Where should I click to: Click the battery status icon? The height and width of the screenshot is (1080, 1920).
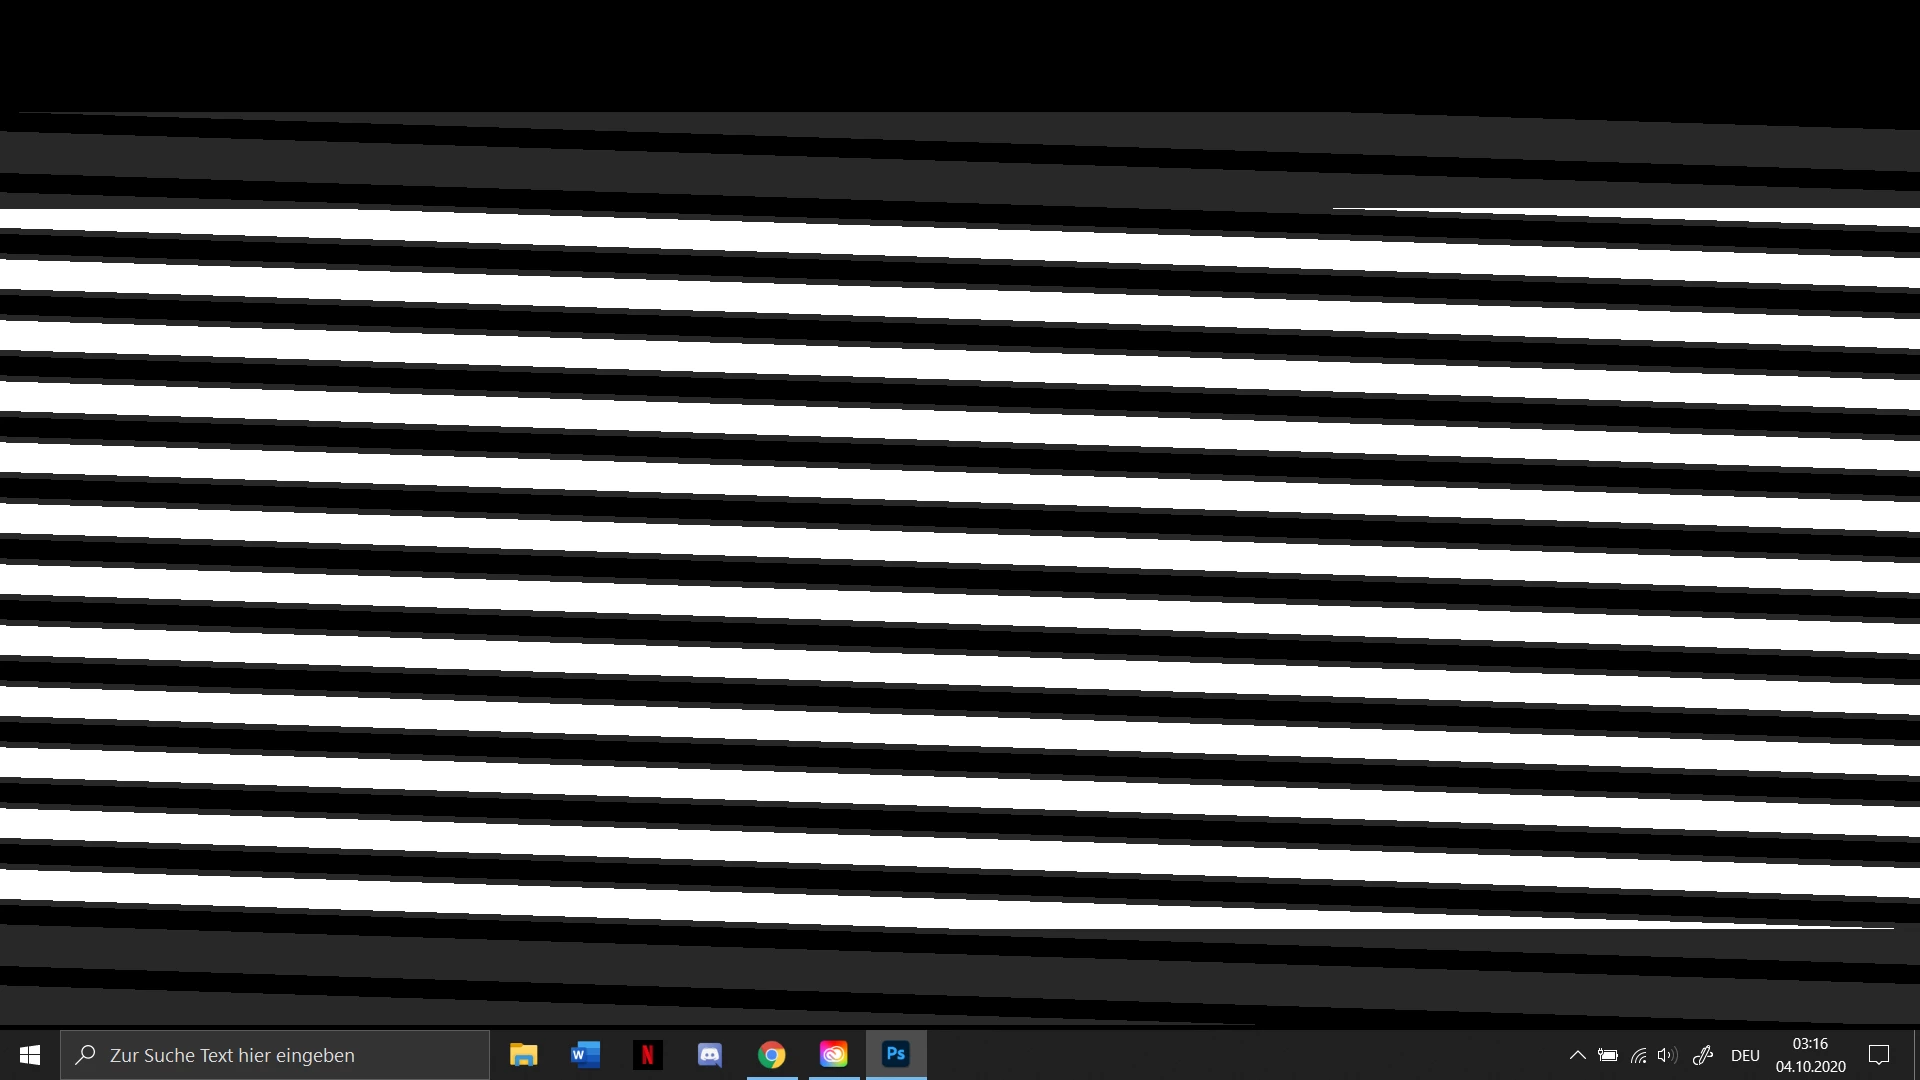tap(1607, 1055)
